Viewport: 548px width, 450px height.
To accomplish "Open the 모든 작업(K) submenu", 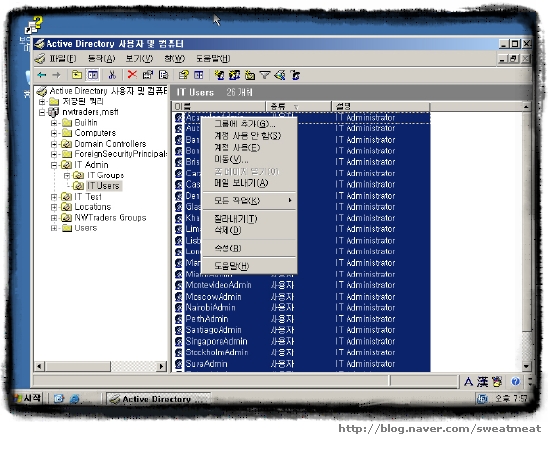I will (x=250, y=201).
